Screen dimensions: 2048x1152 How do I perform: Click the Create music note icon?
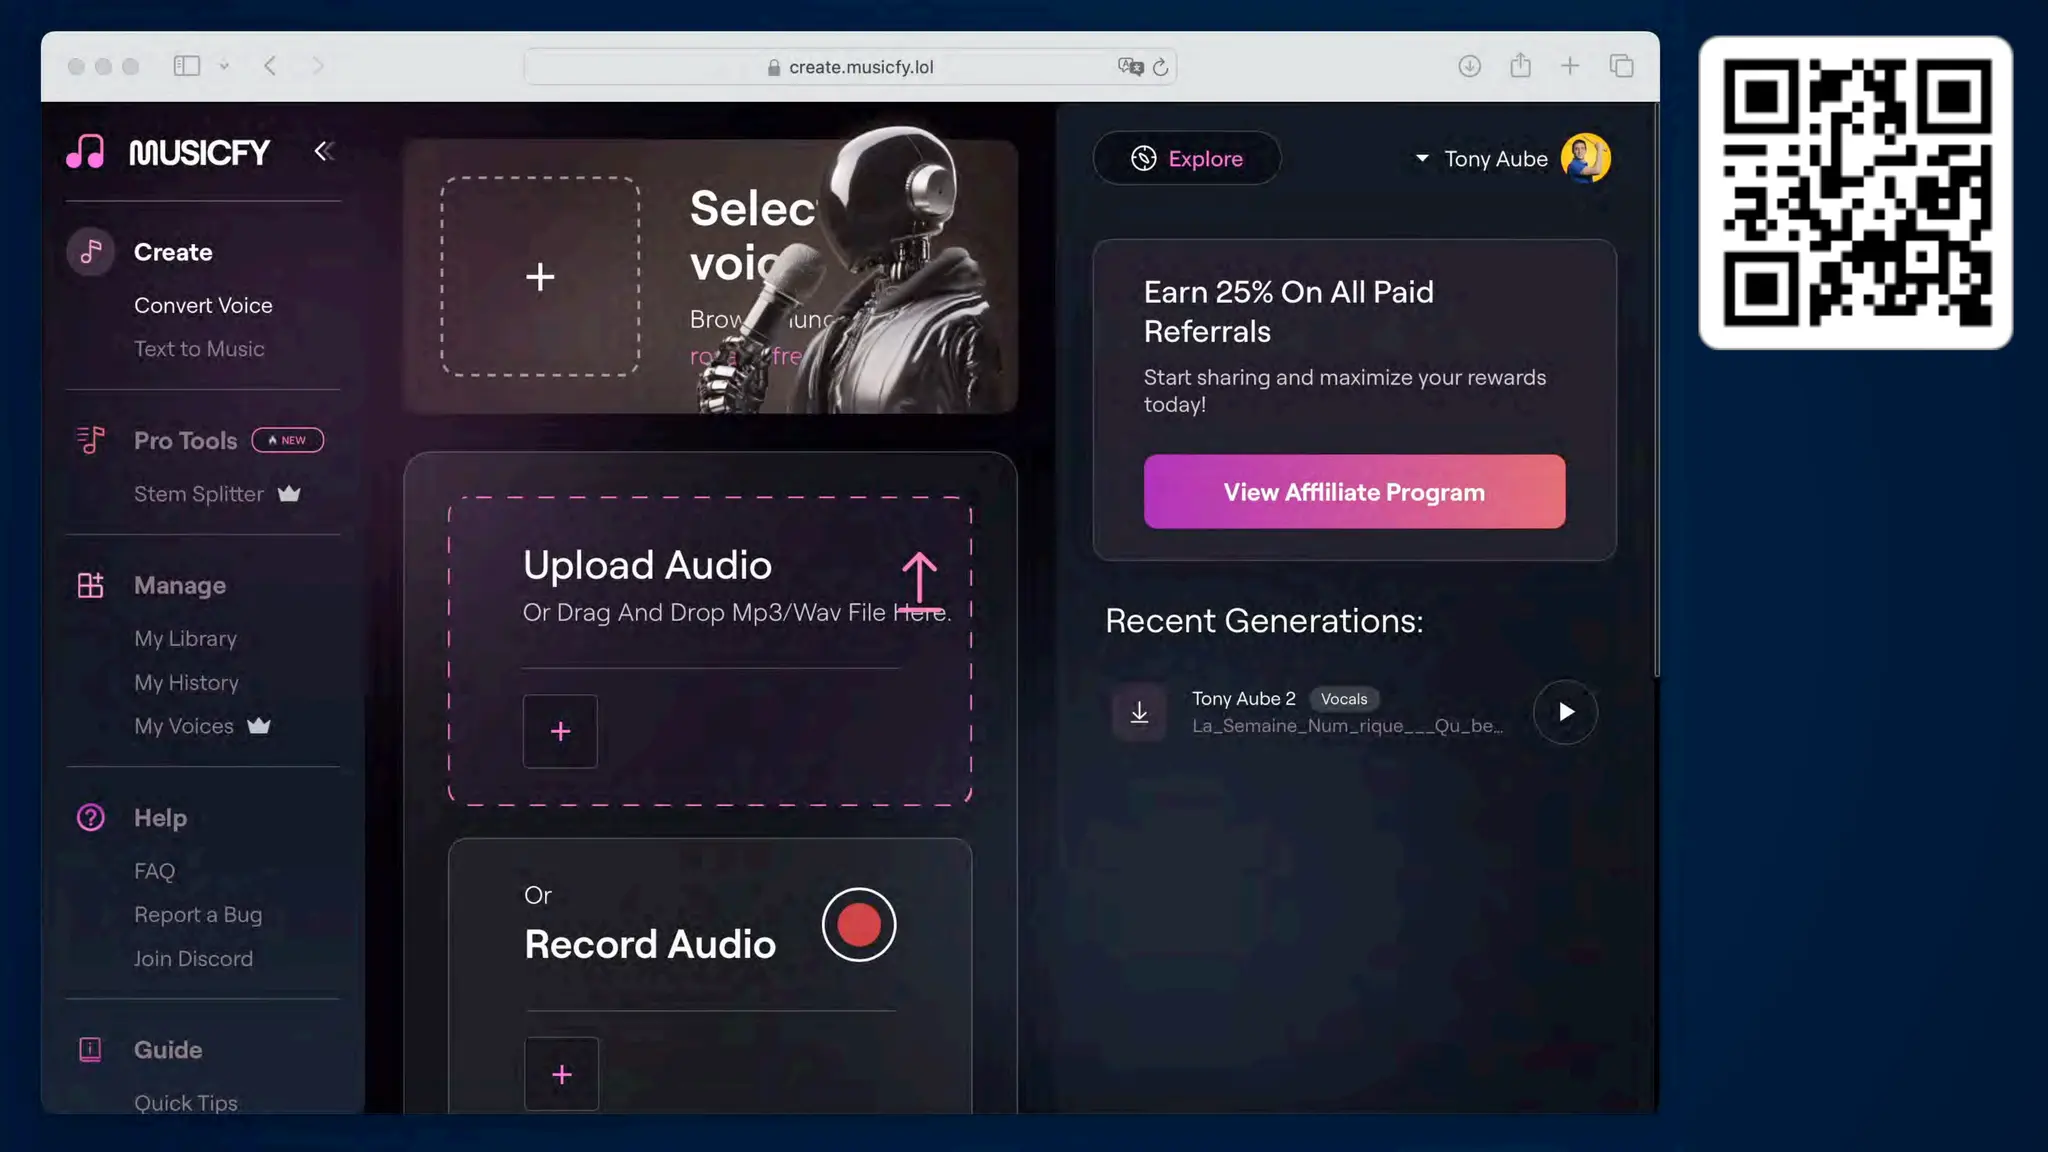90,252
